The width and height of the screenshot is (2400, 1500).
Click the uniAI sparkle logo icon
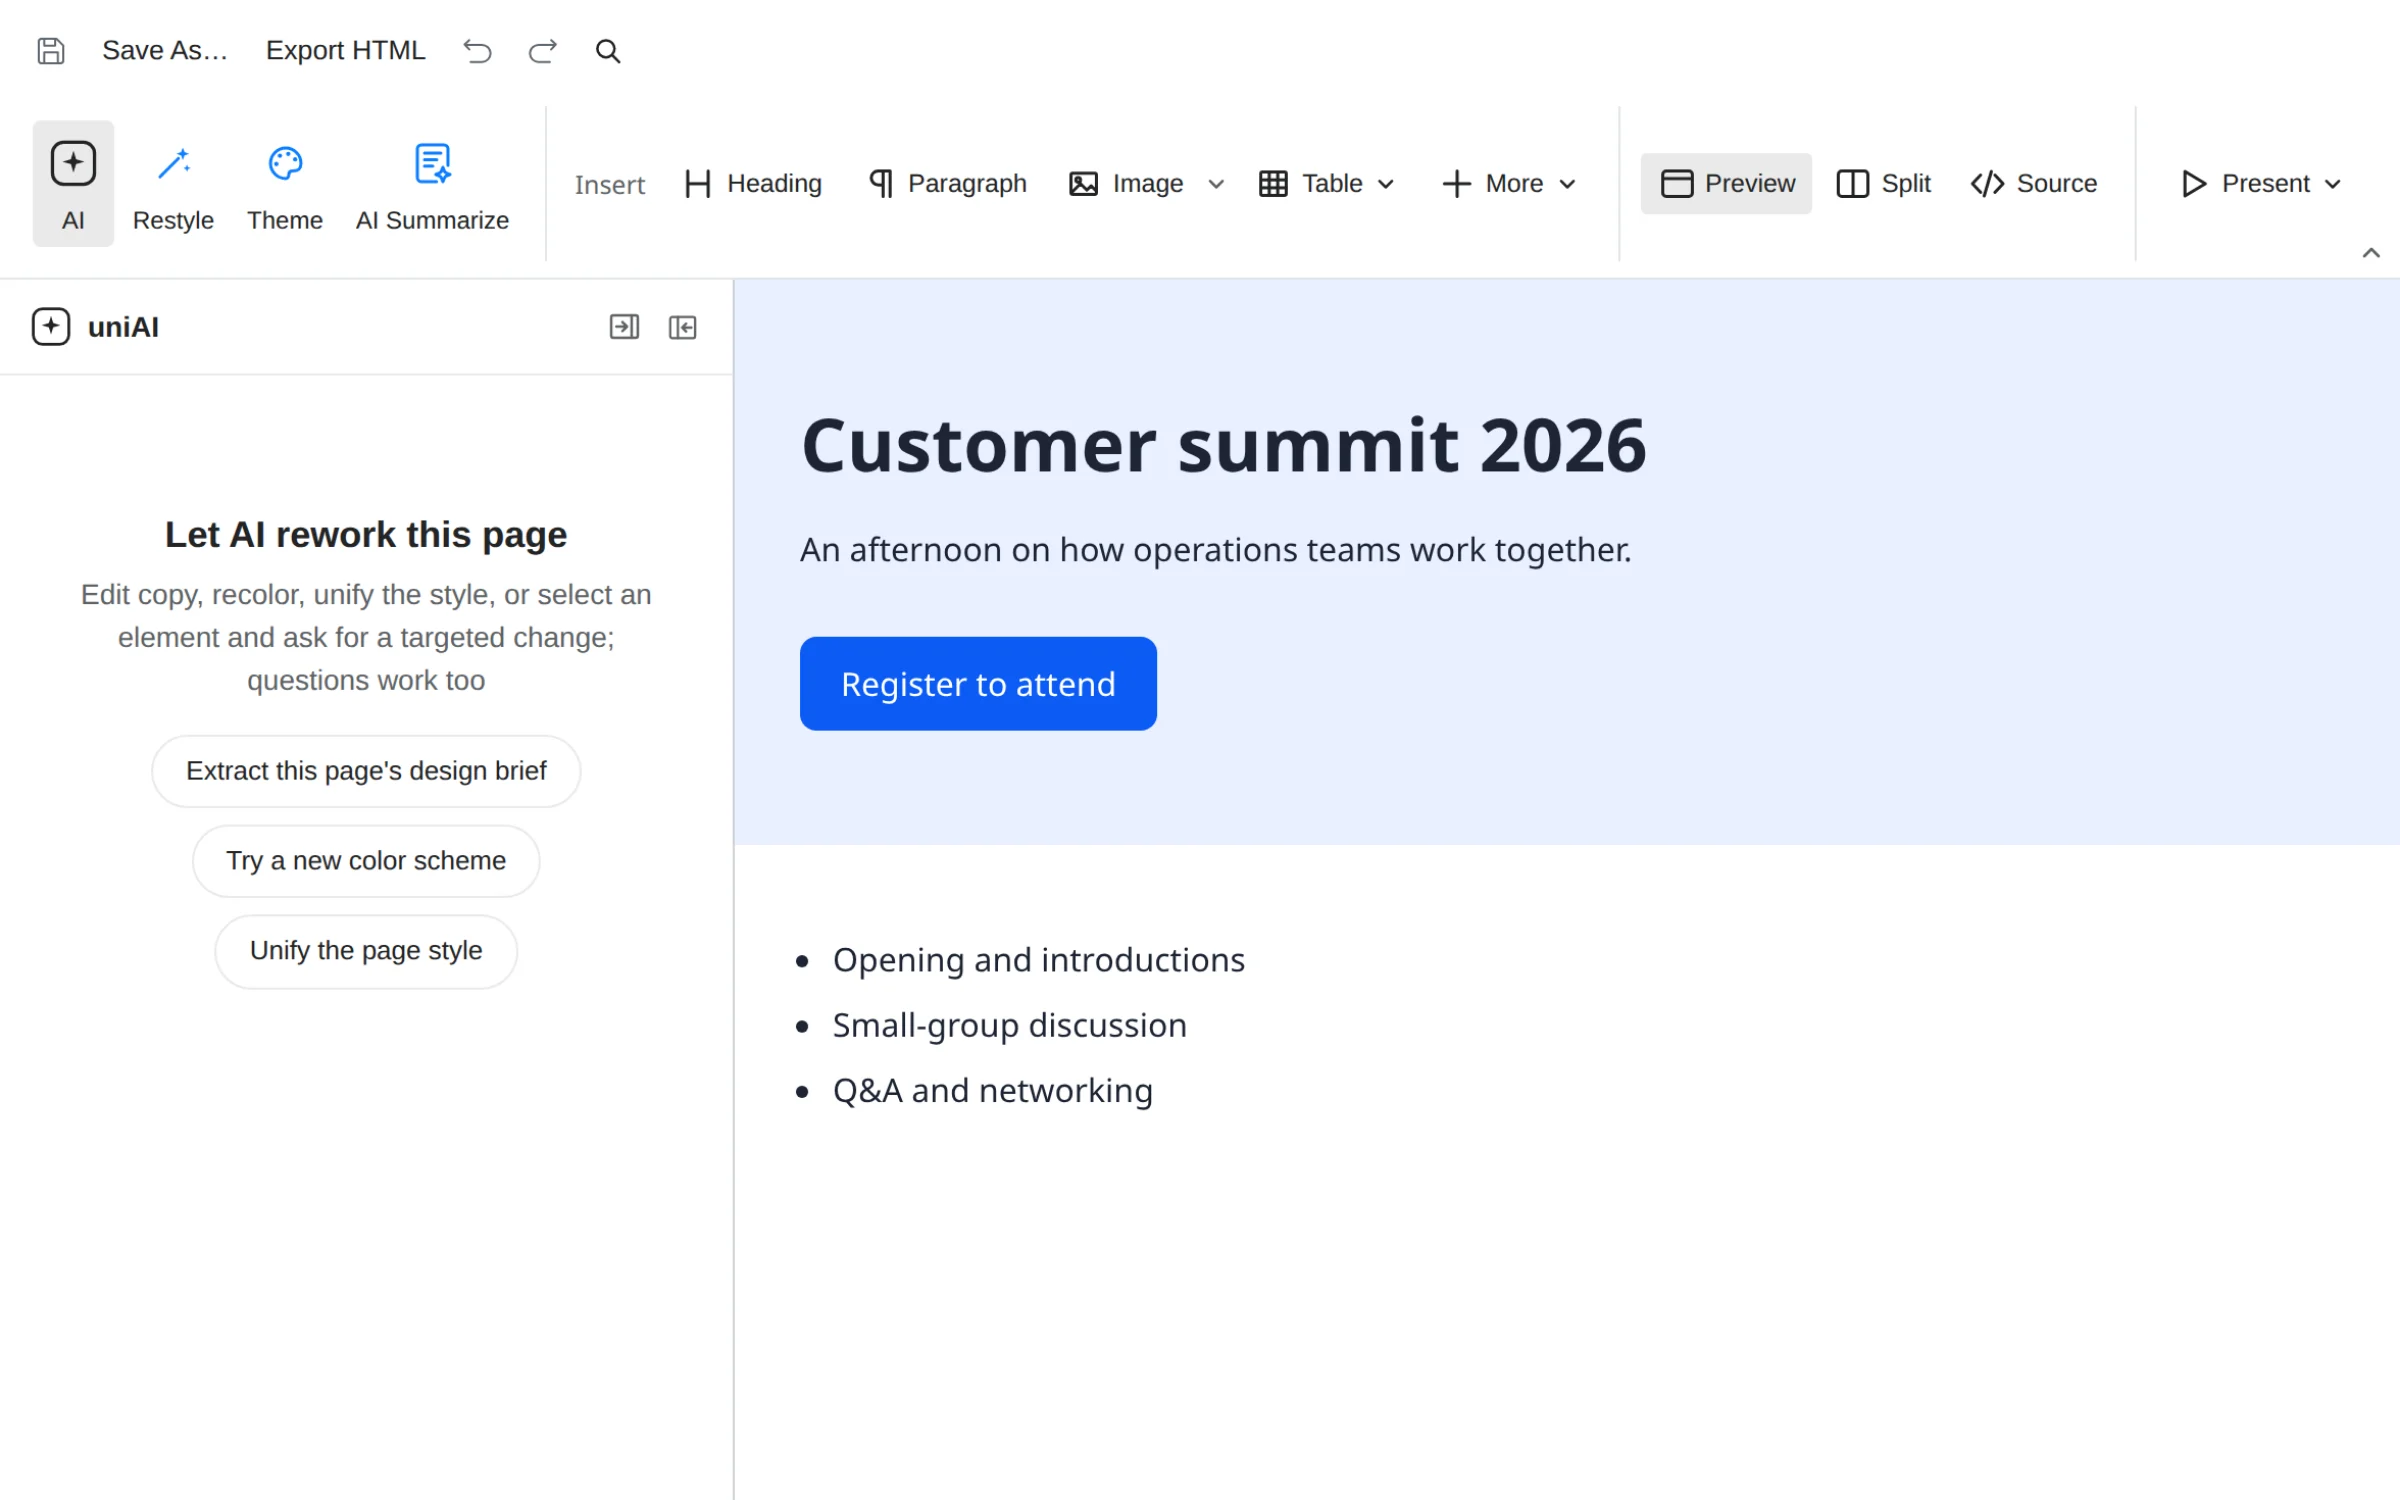click(x=51, y=327)
